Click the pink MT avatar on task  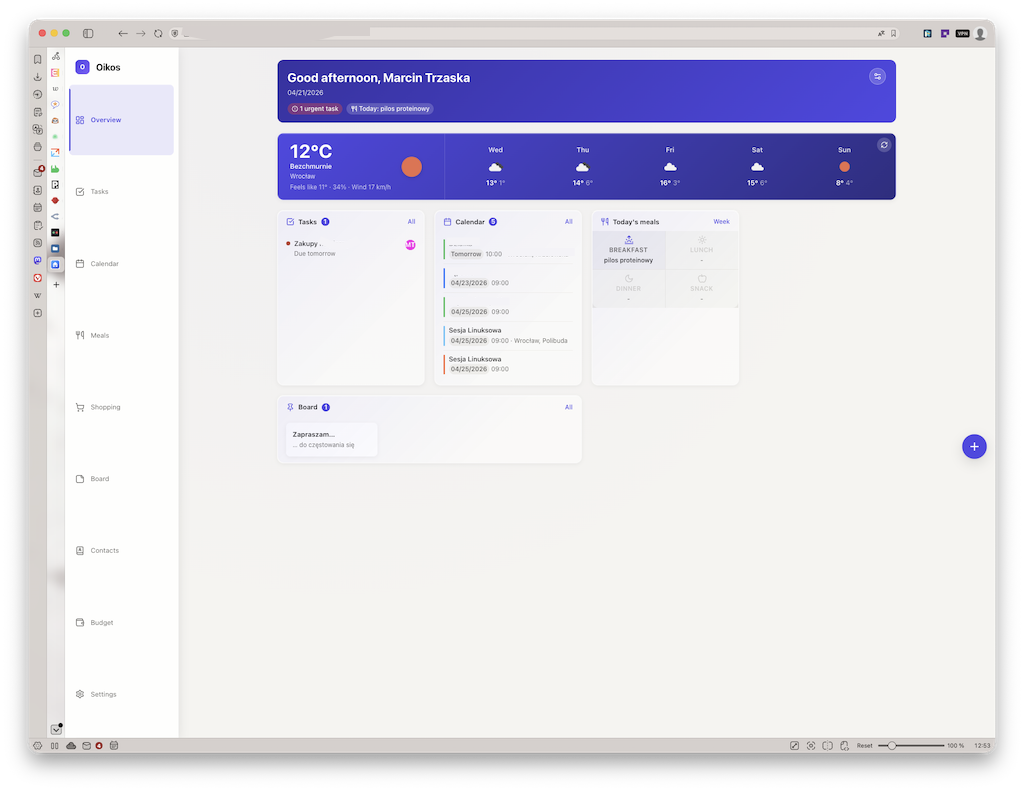point(410,245)
